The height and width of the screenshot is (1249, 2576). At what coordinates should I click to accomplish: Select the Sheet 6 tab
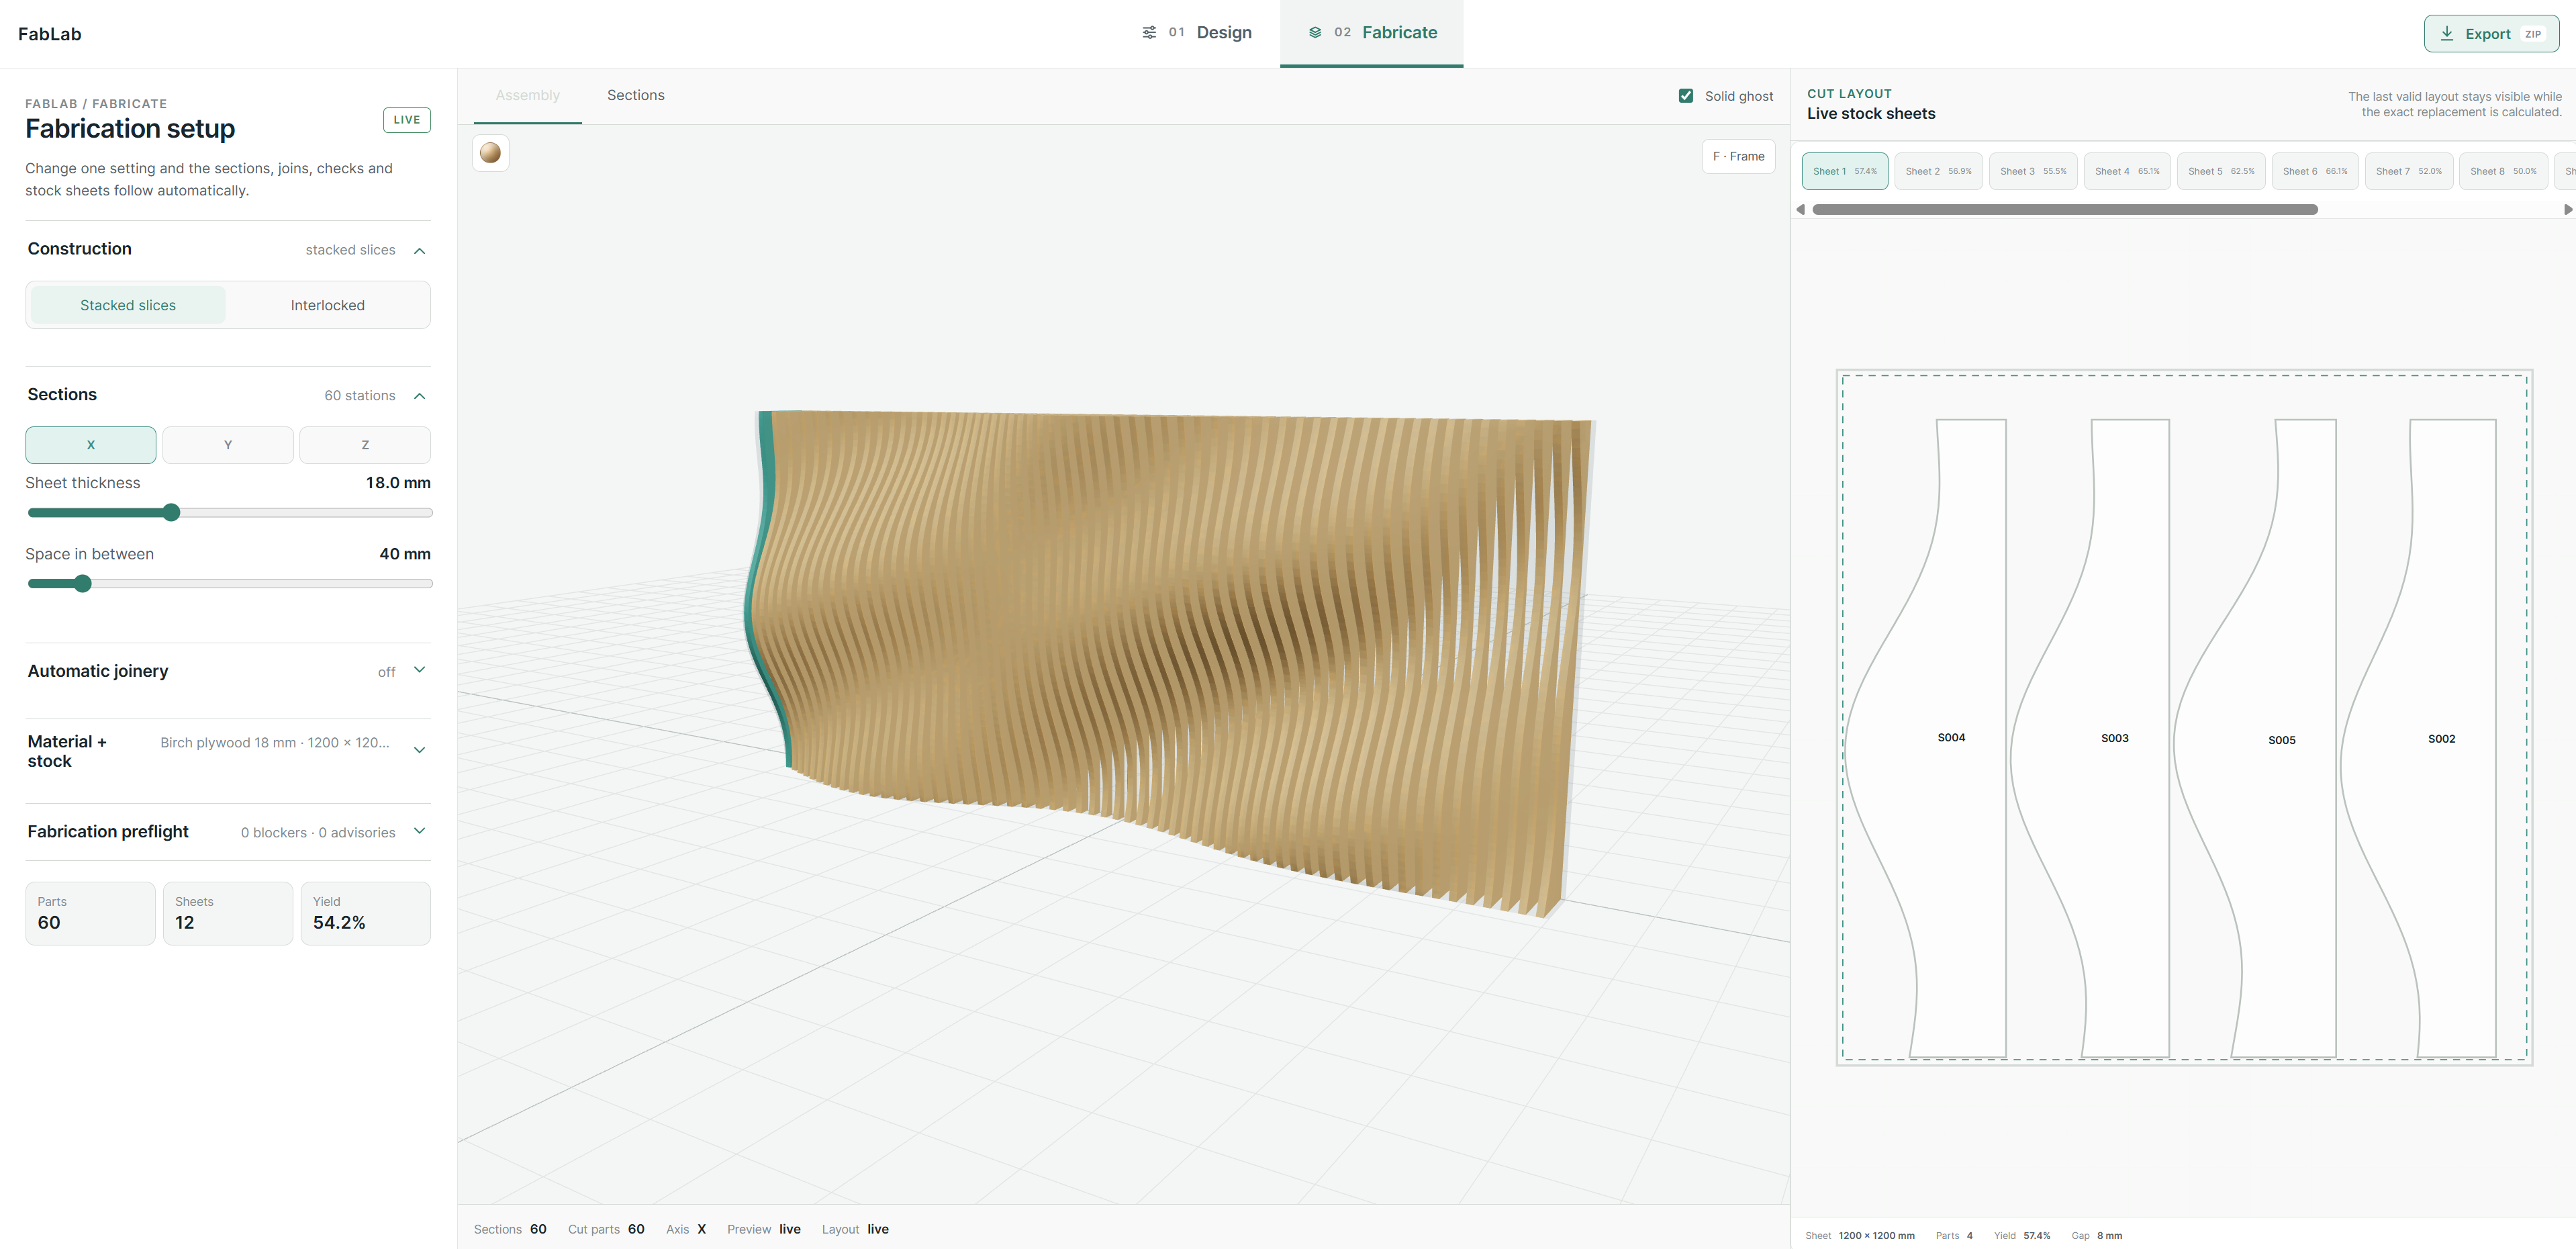pos(2315,171)
